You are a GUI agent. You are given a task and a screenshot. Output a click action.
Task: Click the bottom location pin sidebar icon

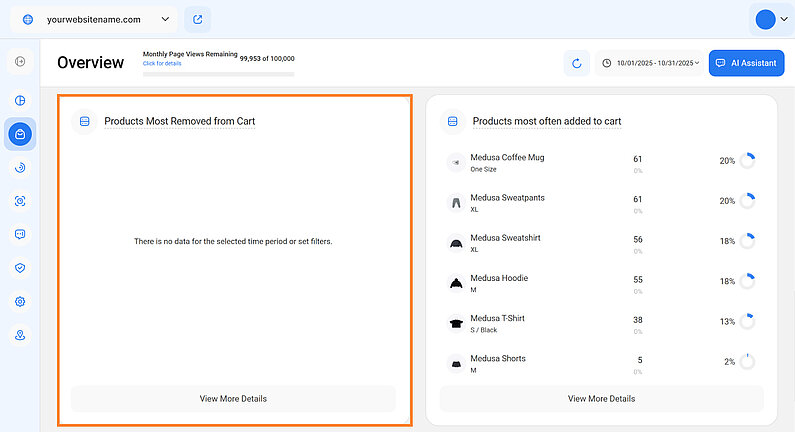20,335
